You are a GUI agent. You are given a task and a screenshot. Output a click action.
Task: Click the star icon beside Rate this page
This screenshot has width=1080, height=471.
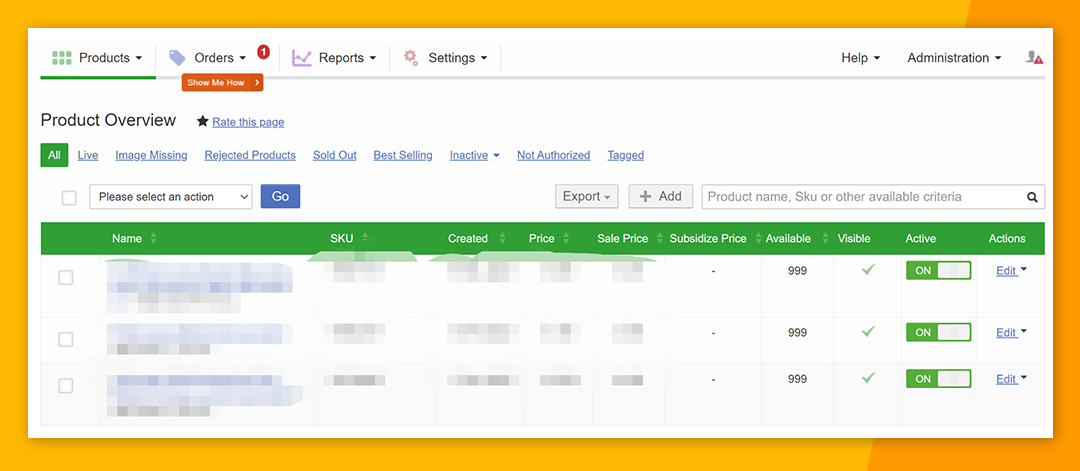[x=202, y=121]
